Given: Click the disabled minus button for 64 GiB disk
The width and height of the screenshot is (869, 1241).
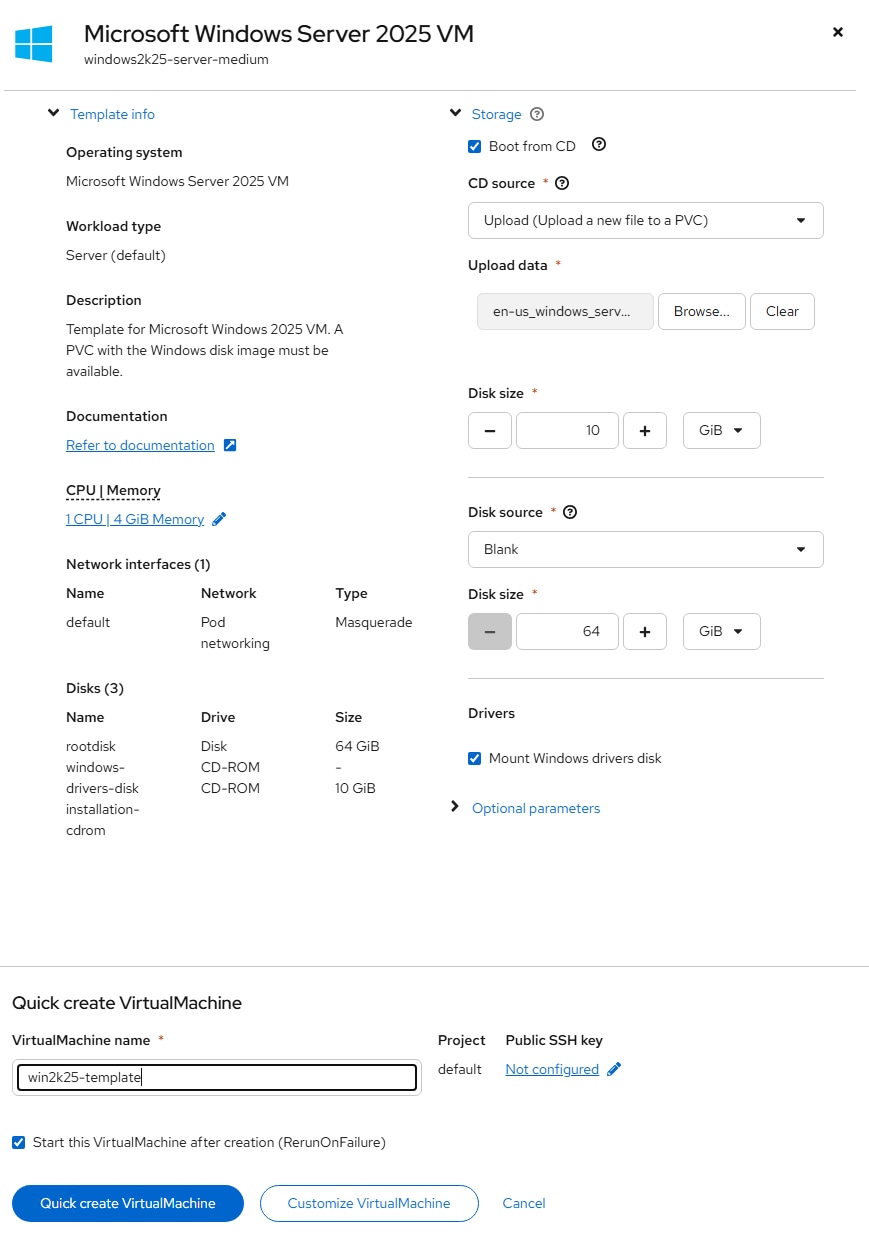Looking at the screenshot, I should tap(490, 631).
